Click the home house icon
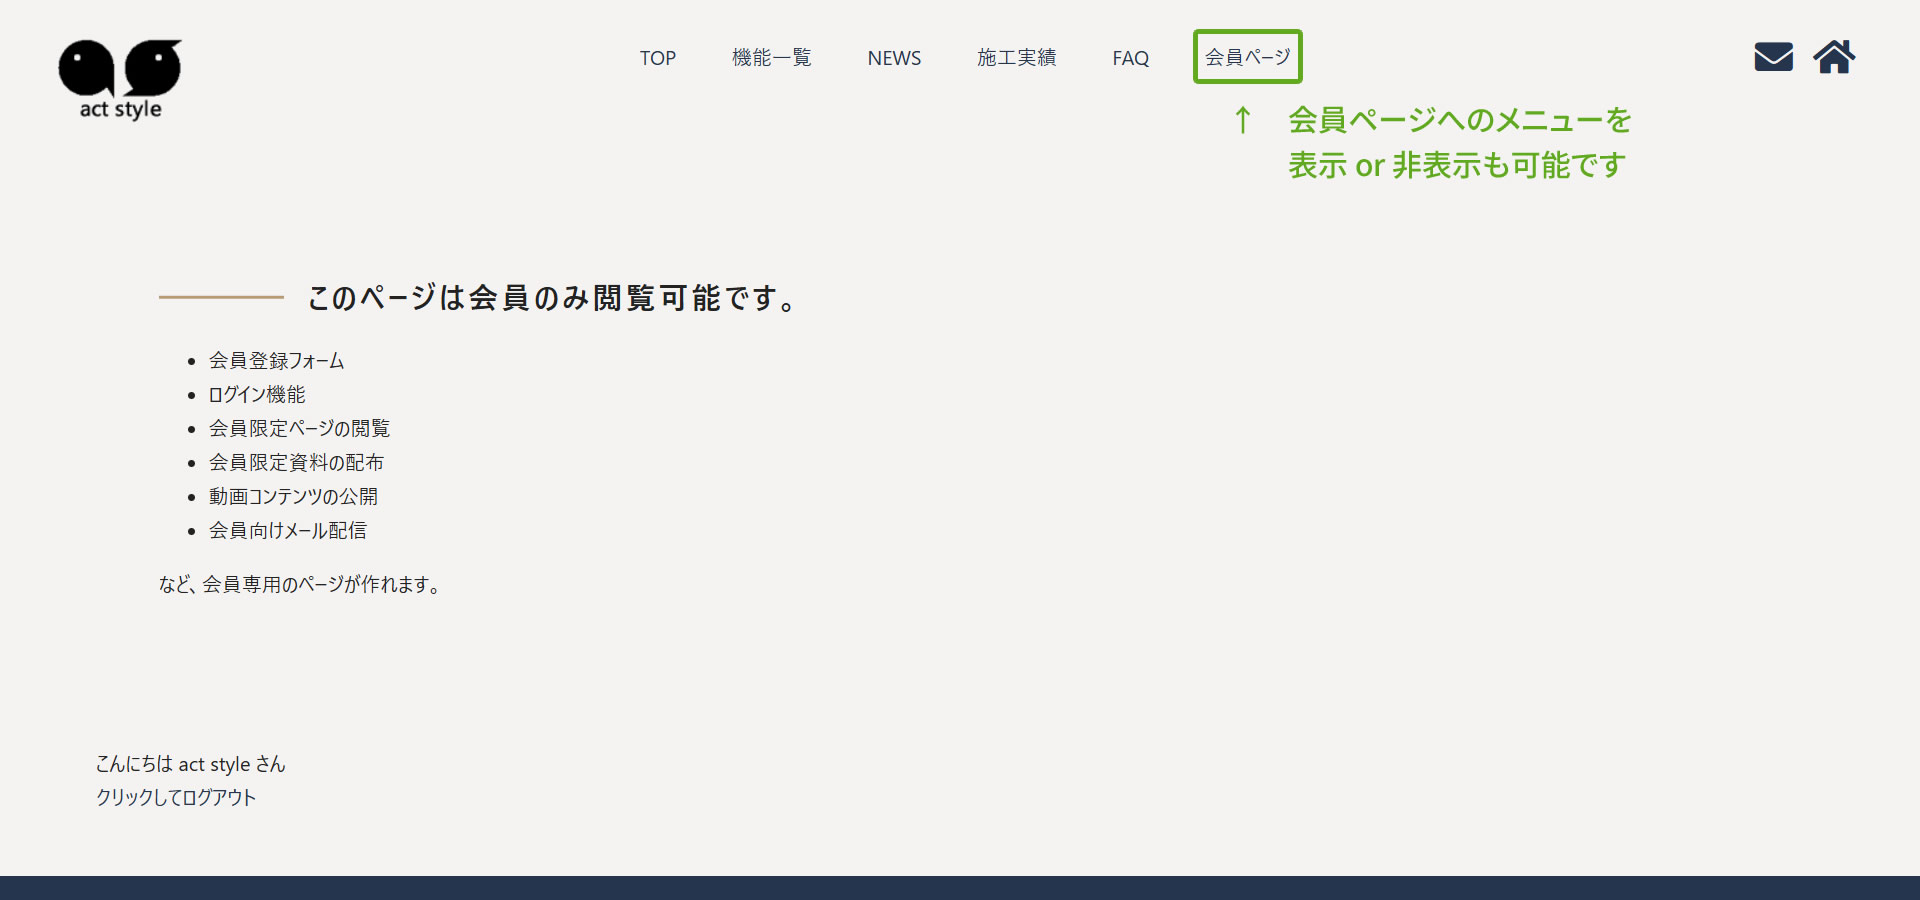Viewport: 1920px width, 900px height. pos(1834,57)
